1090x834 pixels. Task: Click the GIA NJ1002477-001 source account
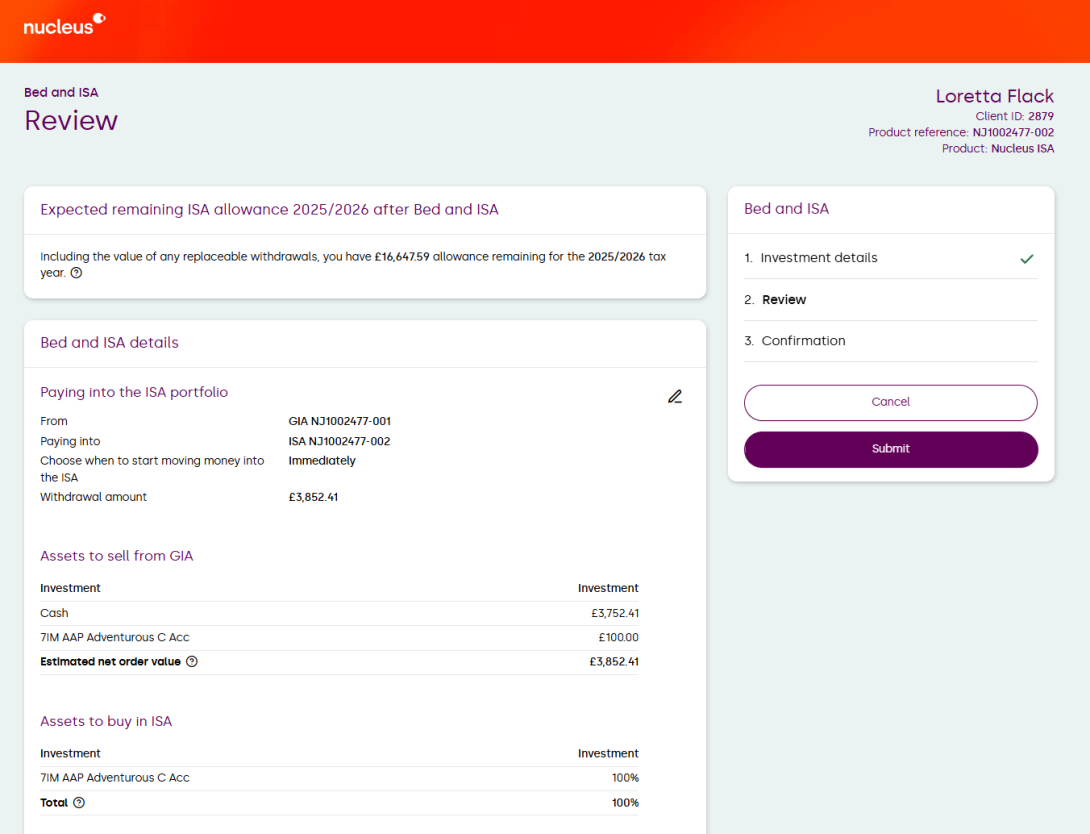339,422
